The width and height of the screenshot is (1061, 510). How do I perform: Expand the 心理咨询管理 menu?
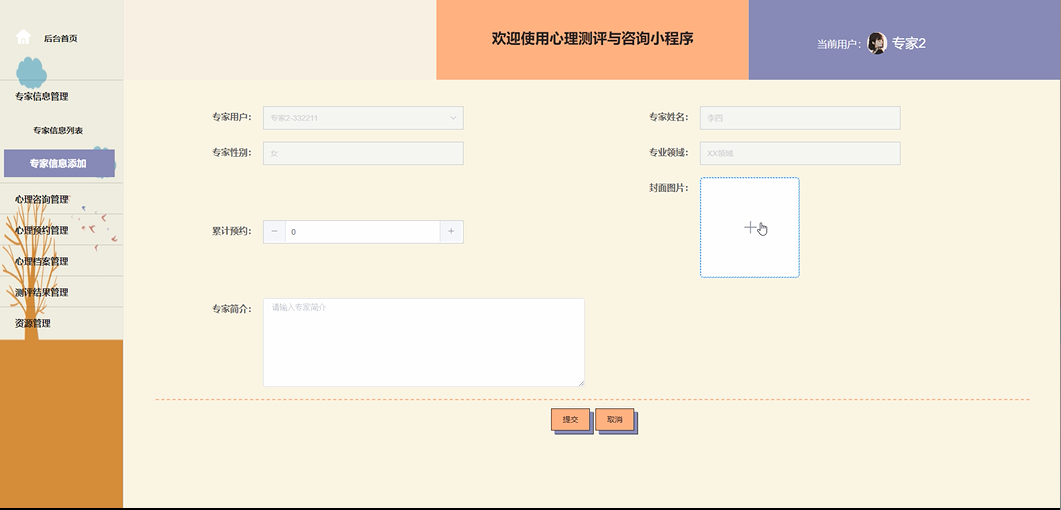[x=42, y=200]
